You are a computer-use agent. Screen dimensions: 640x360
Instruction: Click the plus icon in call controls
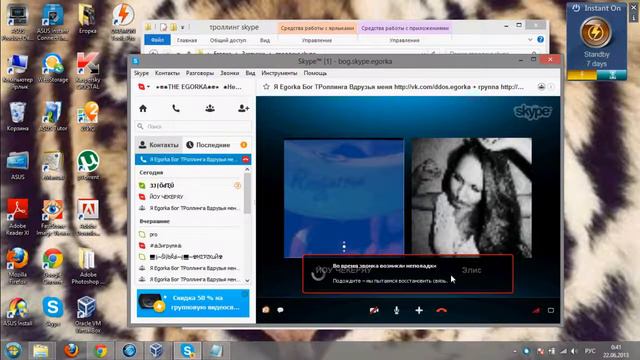[x=419, y=310]
